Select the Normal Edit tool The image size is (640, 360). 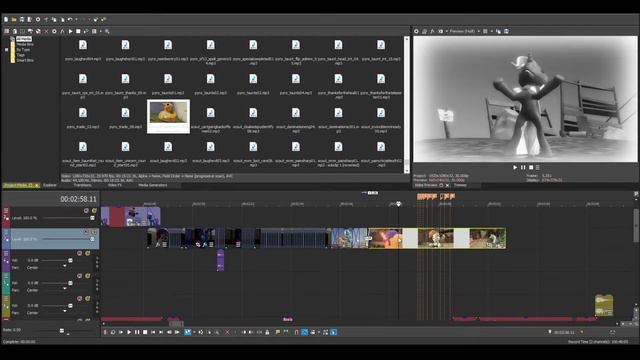pos(187,332)
